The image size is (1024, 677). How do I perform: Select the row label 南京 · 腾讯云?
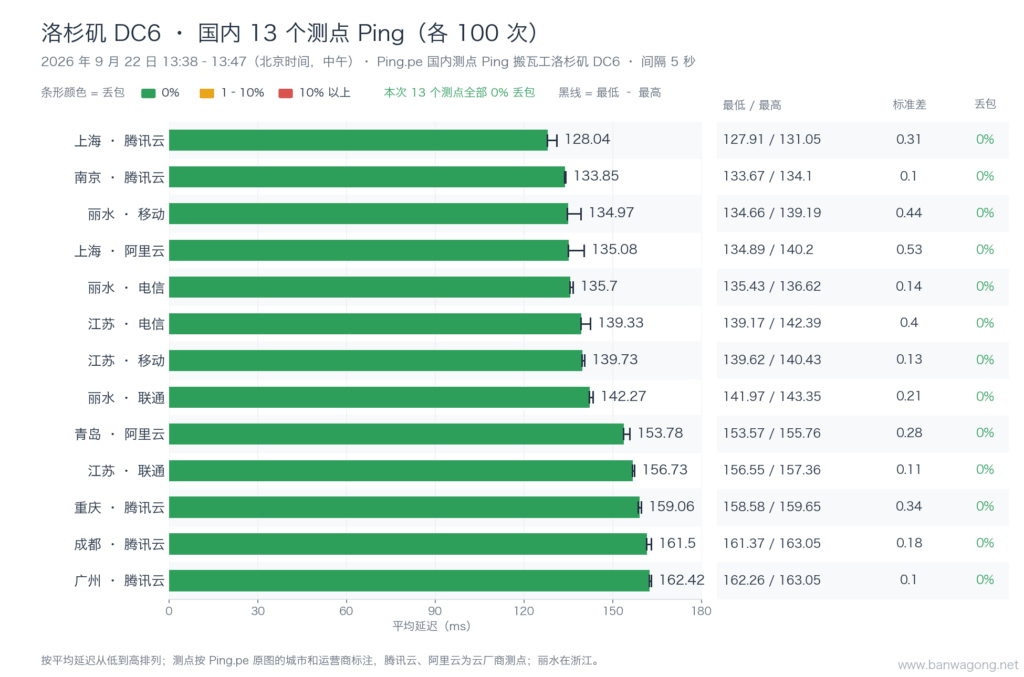tap(119, 177)
